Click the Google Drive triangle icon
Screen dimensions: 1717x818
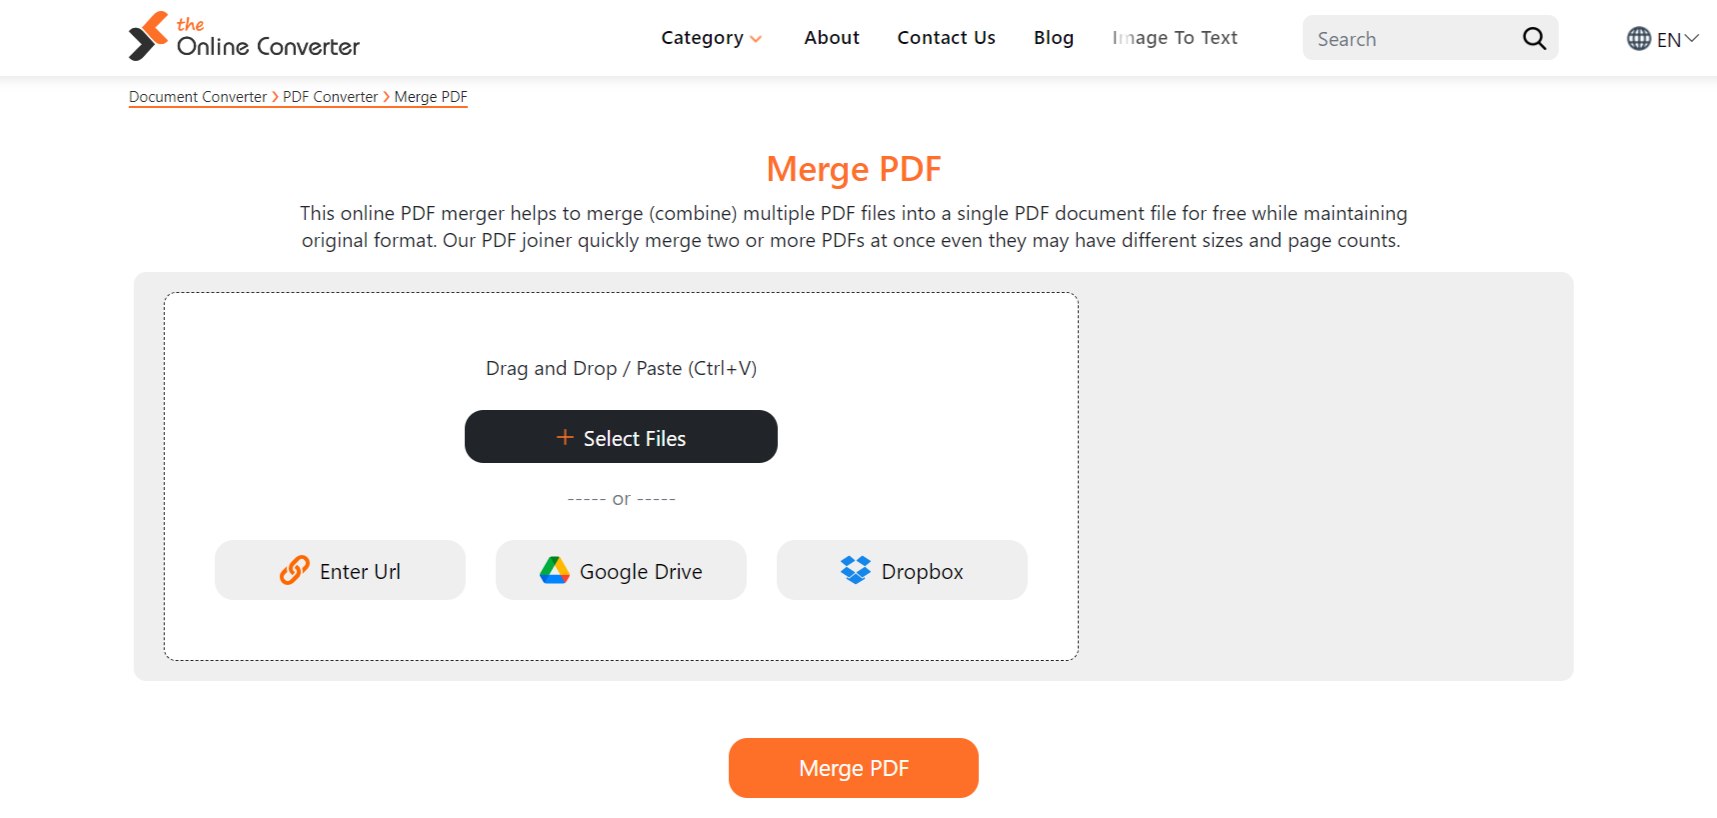554,570
